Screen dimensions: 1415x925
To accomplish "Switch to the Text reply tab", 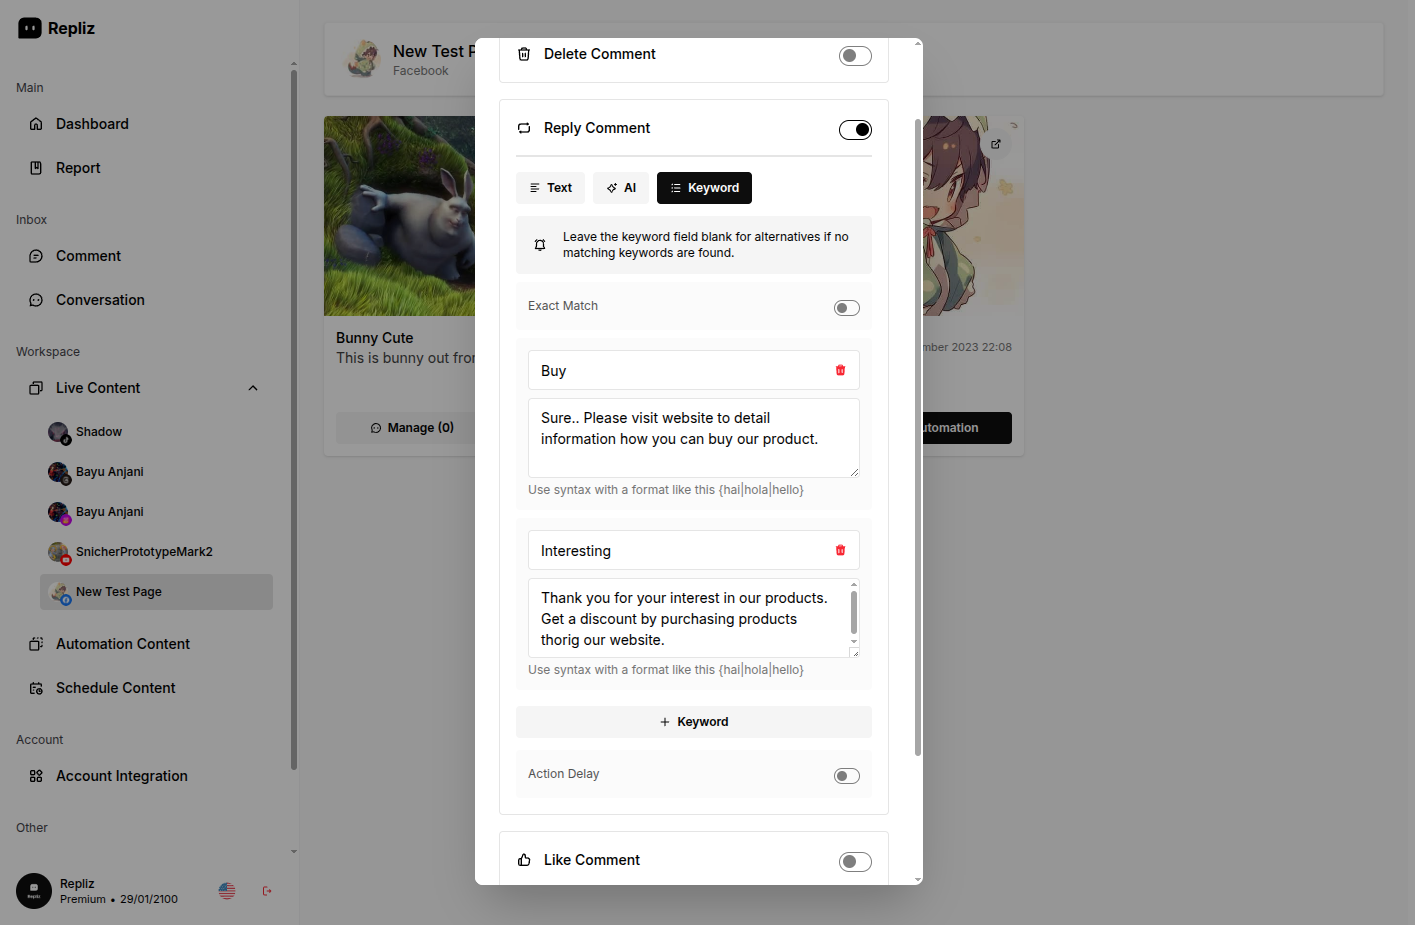I will (x=550, y=188).
